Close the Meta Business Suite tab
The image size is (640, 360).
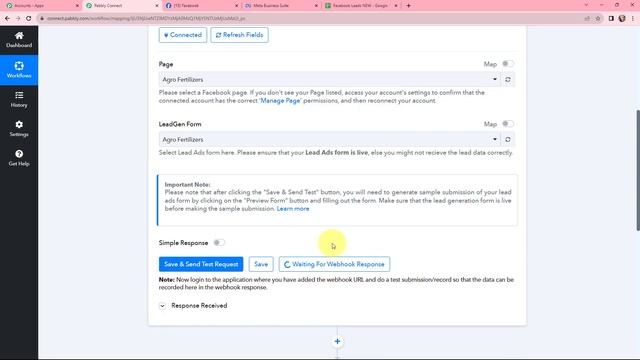pyautogui.click(x=316, y=6)
